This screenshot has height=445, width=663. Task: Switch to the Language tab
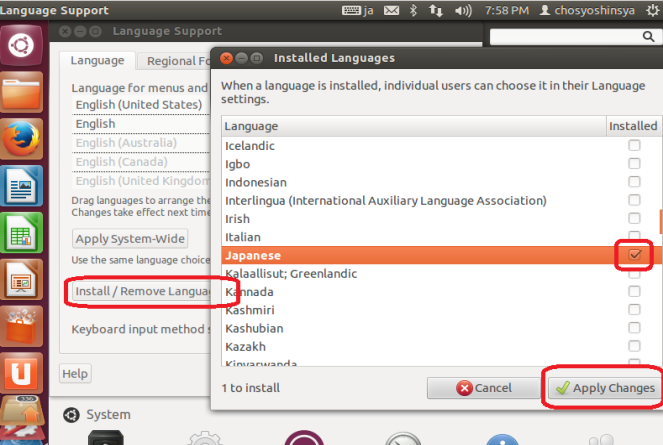[x=97, y=61]
